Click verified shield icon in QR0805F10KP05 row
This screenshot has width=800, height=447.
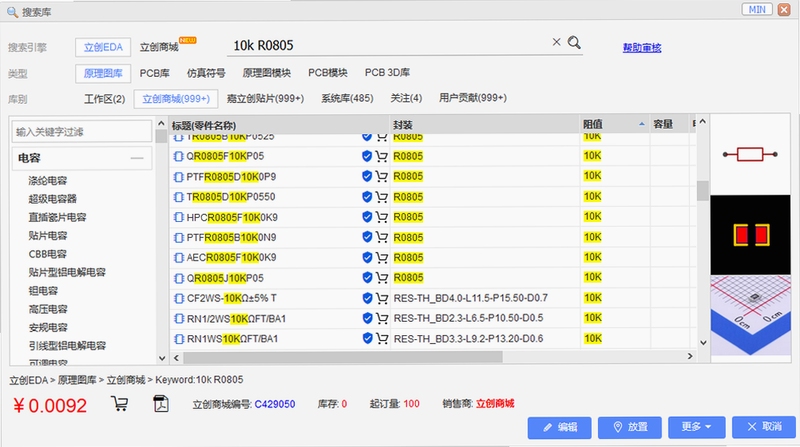[x=367, y=156]
